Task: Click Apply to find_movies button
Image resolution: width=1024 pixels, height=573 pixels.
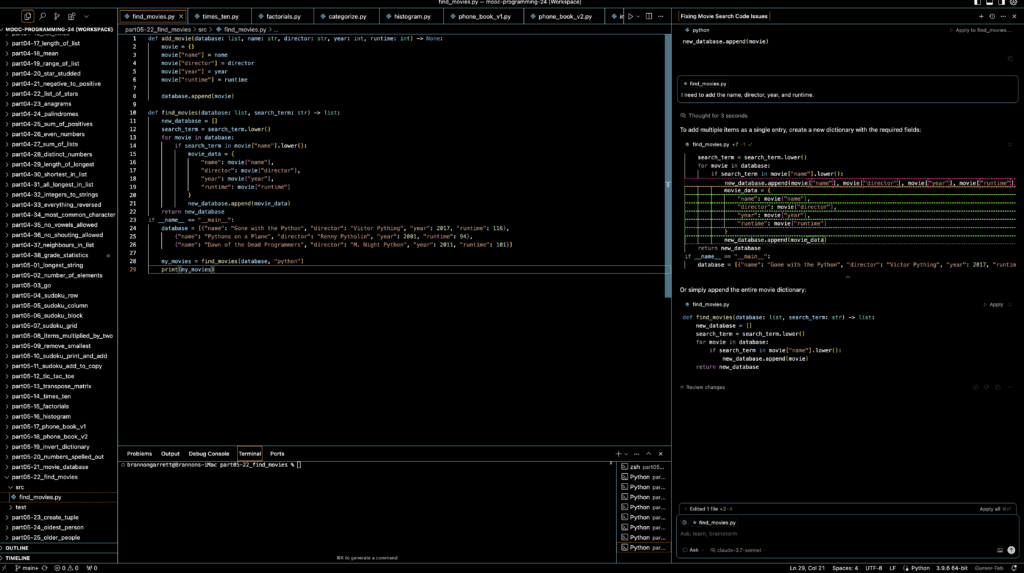Action: pyautogui.click(x=980, y=30)
